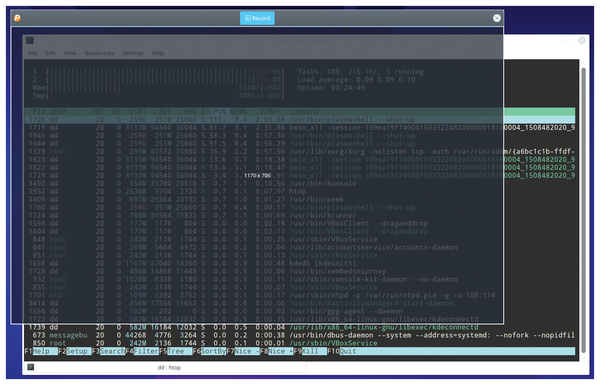Click F7 Nice - in htop footer

(x=243, y=351)
